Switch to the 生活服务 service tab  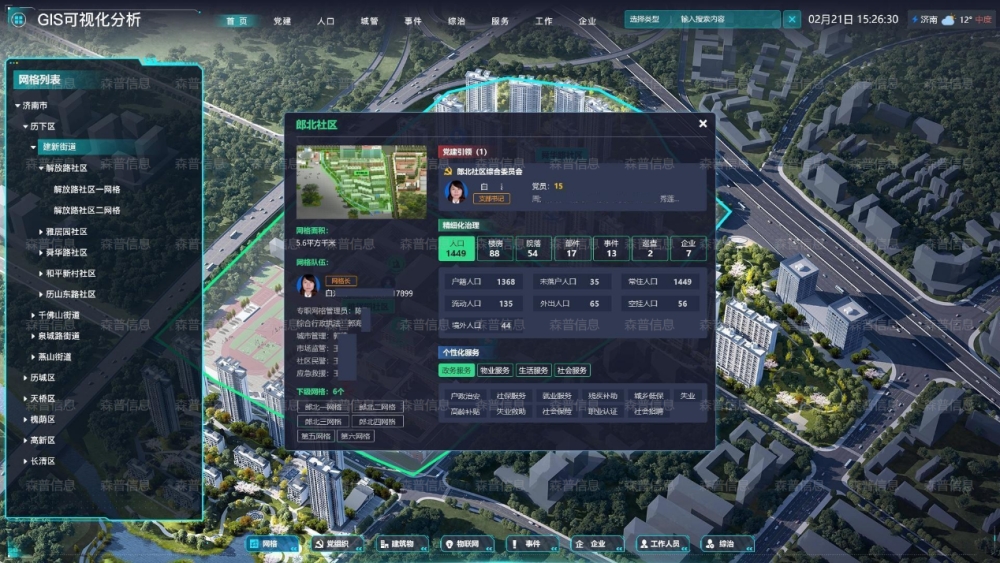tap(533, 370)
